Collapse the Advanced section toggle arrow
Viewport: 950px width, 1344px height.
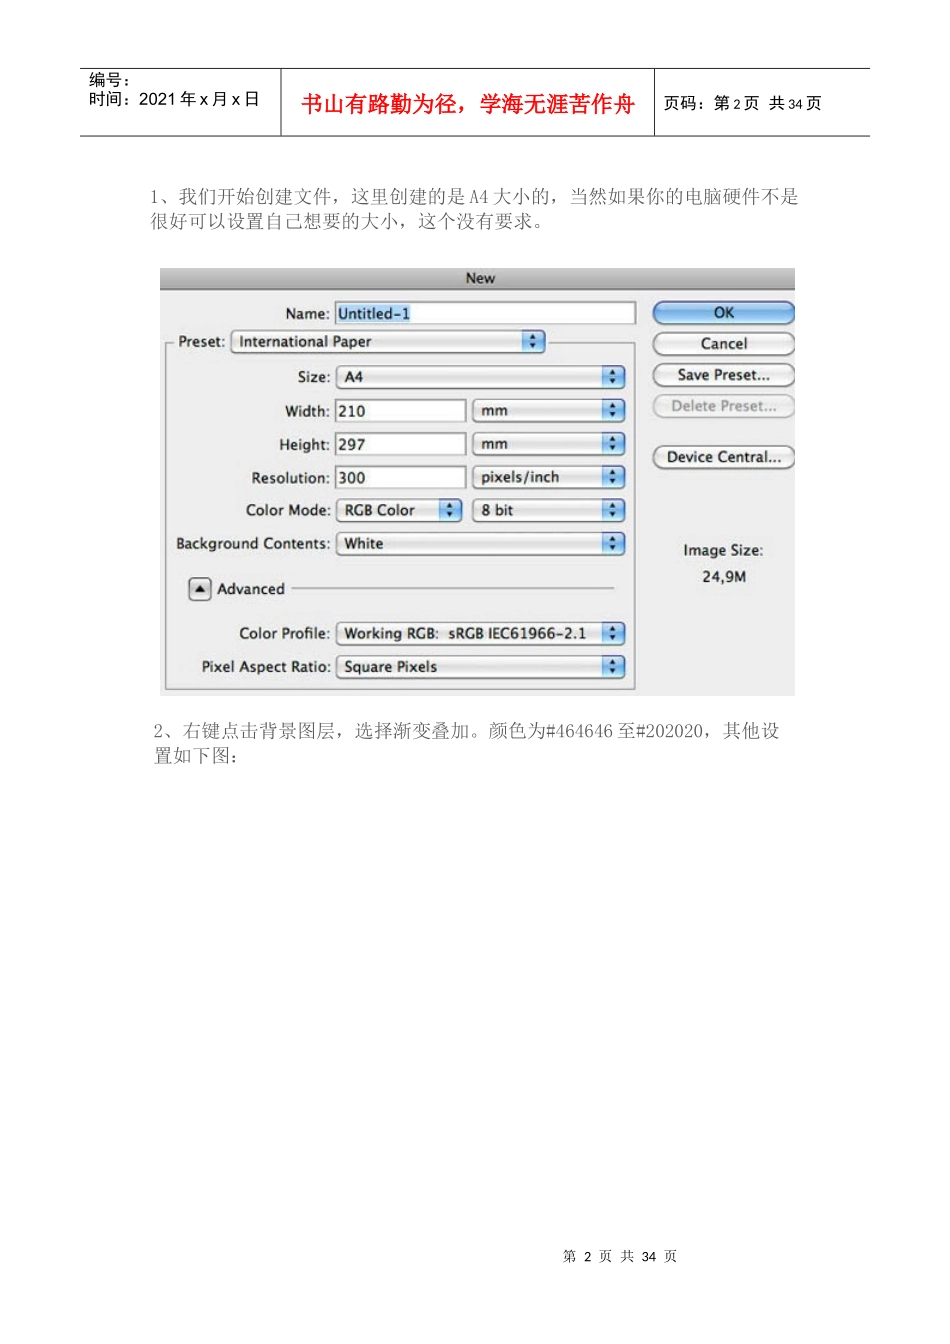(200, 589)
